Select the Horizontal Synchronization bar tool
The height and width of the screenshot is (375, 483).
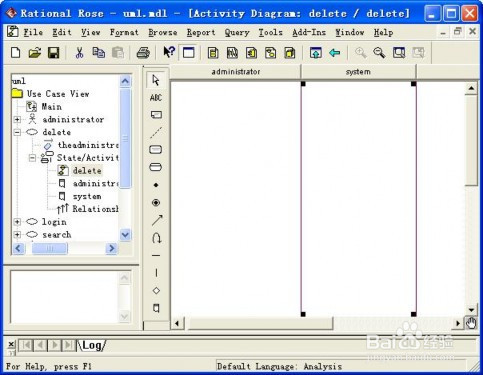coord(156,256)
